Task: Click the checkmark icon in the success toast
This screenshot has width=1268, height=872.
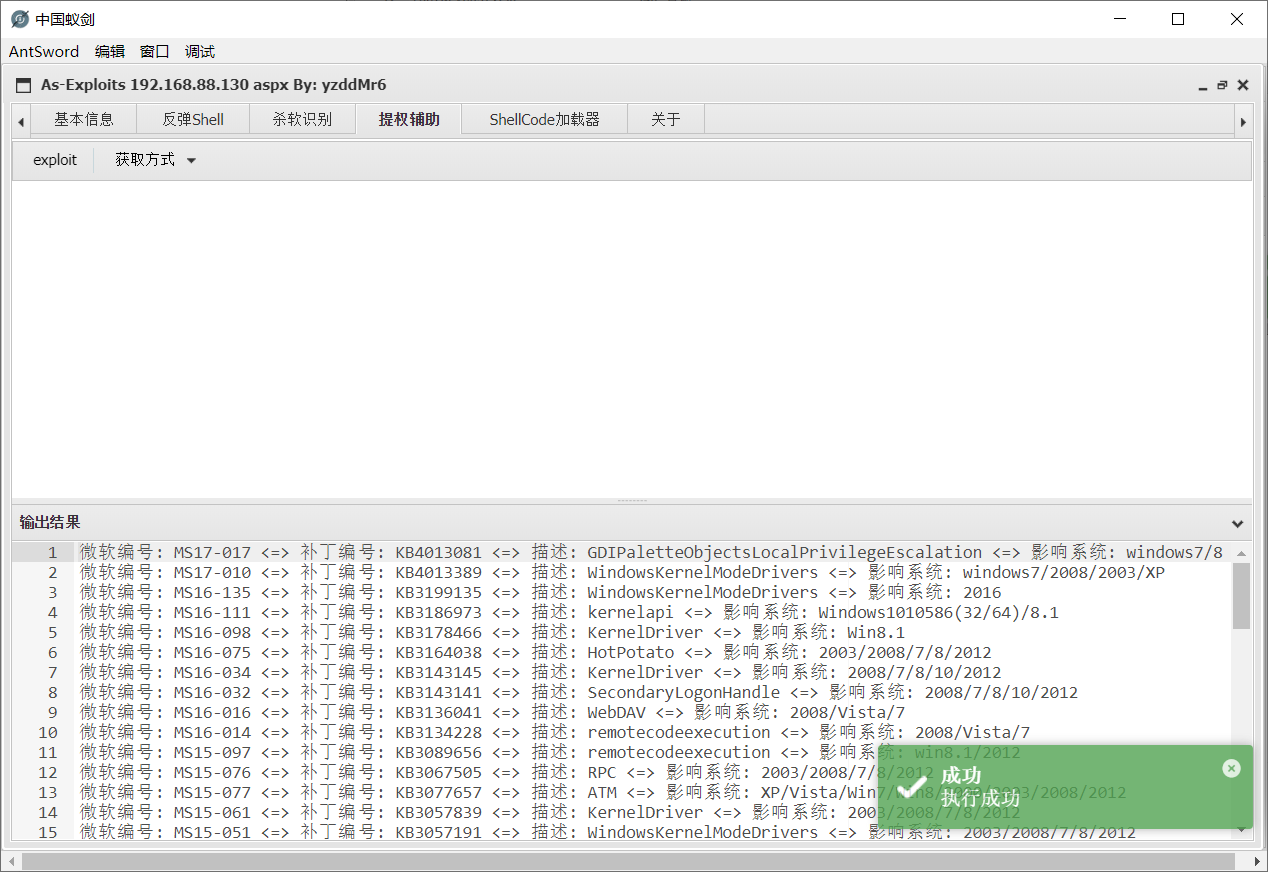Action: point(912,786)
